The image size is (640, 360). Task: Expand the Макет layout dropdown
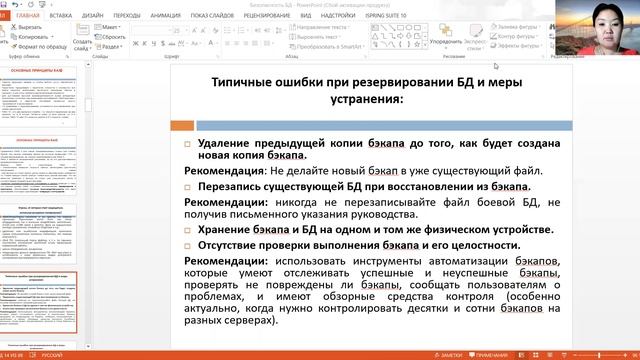point(108,27)
